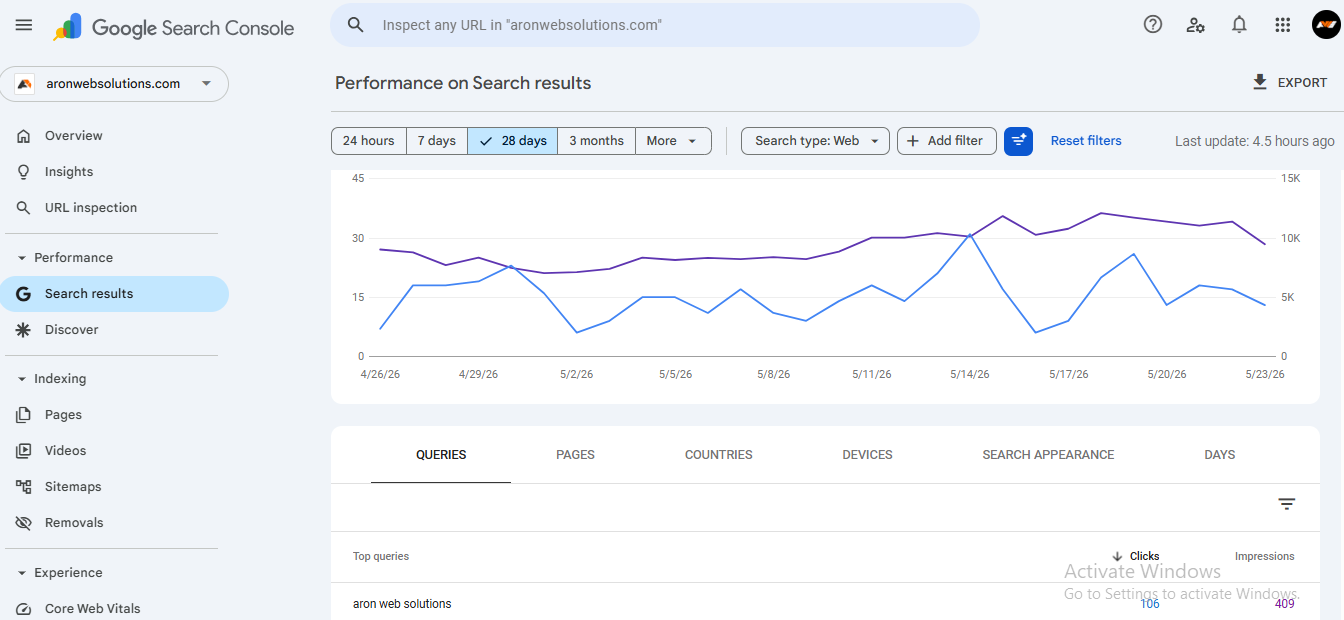This screenshot has height=620, width=1344.
Task: Click the search magnifier icon in URL bar
Action: tap(356, 25)
